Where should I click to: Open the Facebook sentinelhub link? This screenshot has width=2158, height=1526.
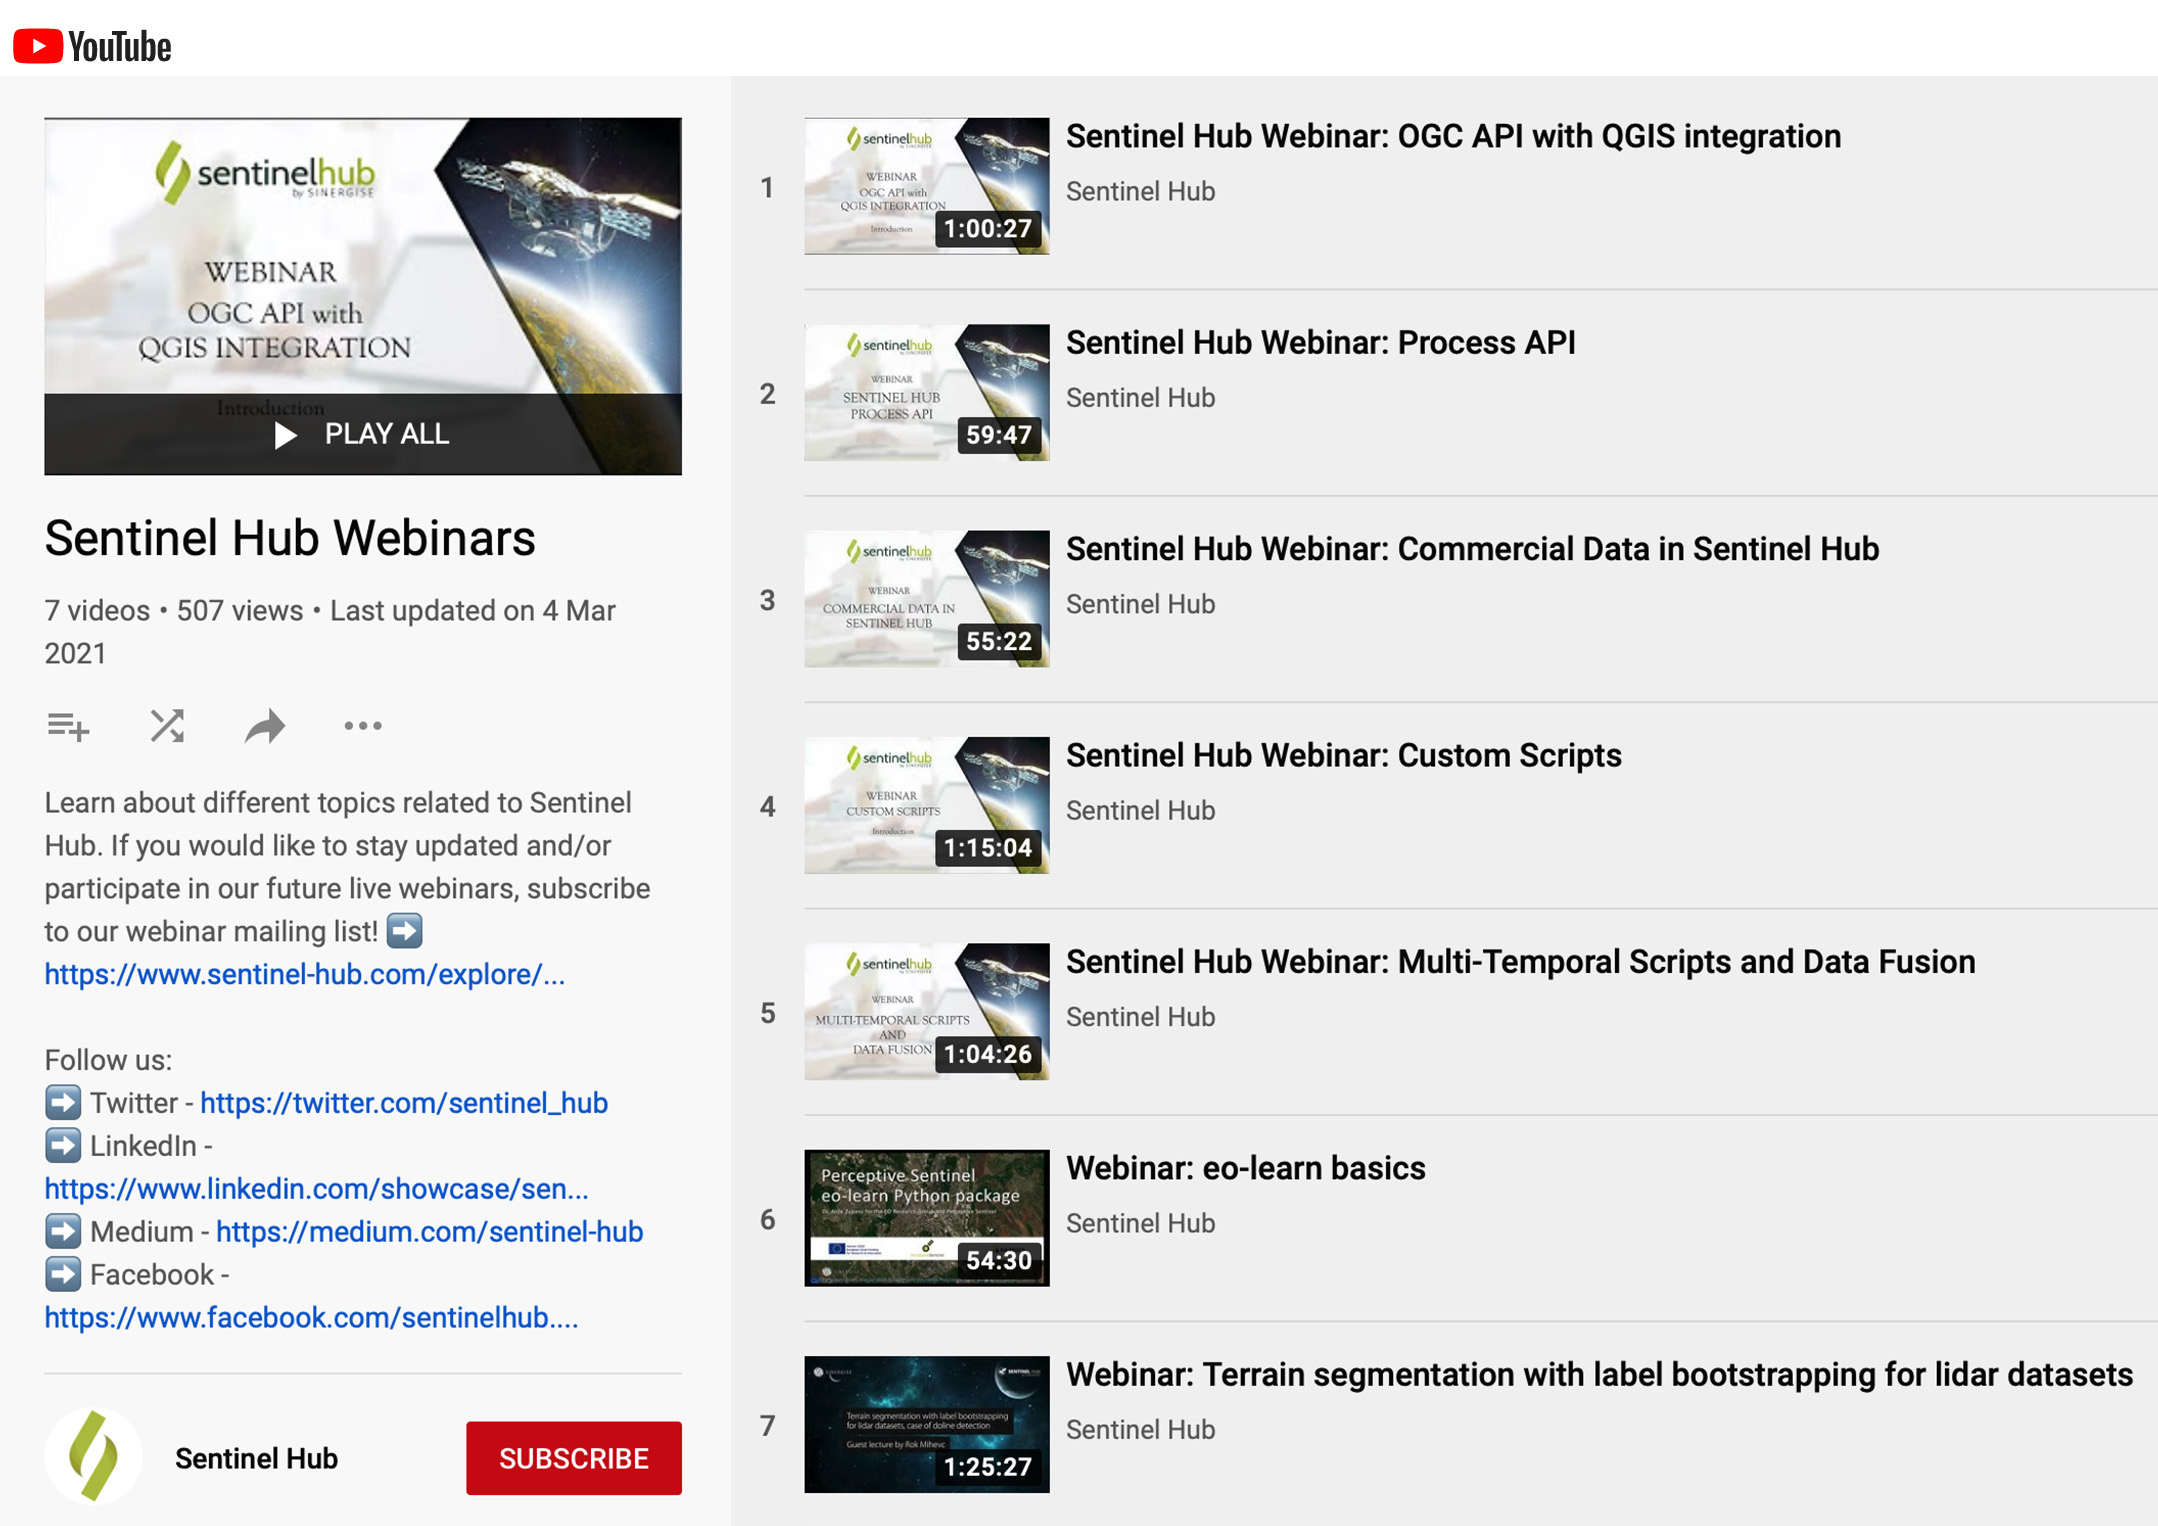[311, 1317]
